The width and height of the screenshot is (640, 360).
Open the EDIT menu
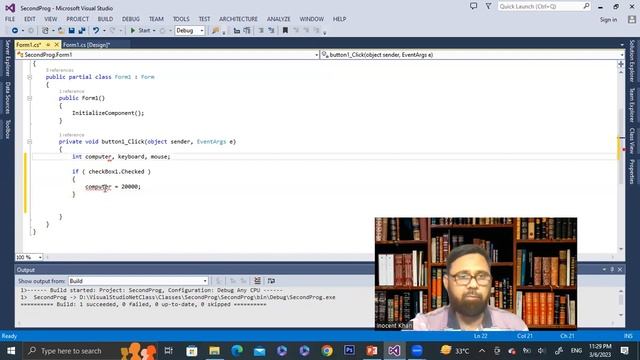(29, 19)
